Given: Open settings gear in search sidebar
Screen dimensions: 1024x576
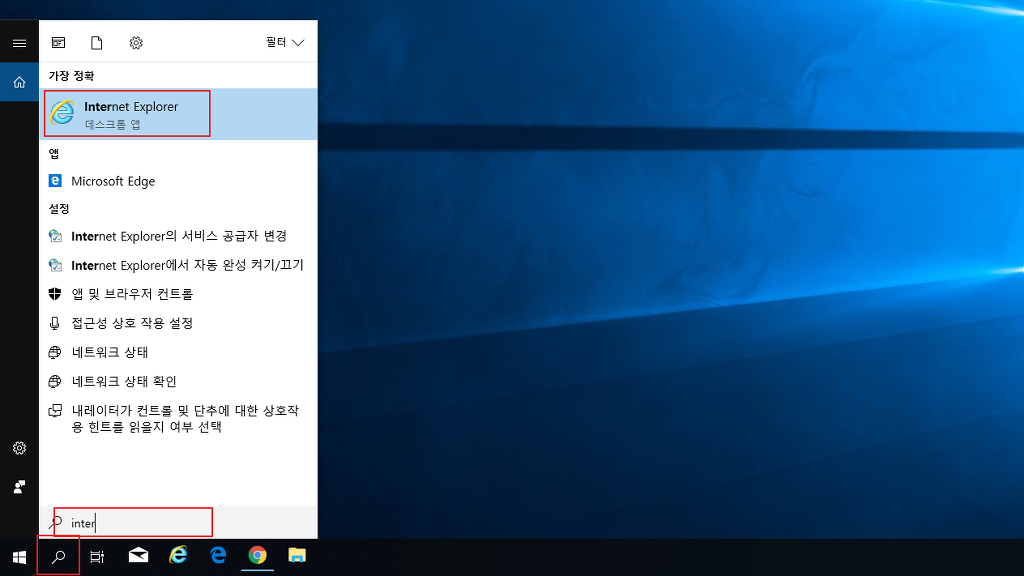Looking at the screenshot, I should tap(20, 448).
